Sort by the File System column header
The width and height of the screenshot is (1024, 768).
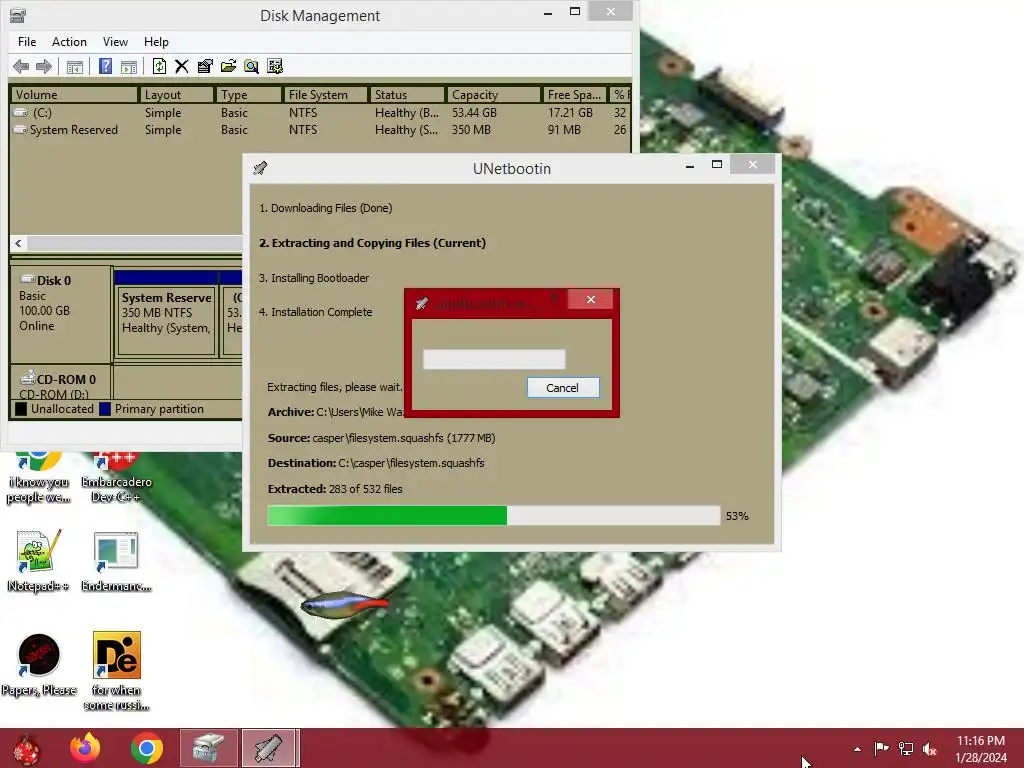pos(325,95)
